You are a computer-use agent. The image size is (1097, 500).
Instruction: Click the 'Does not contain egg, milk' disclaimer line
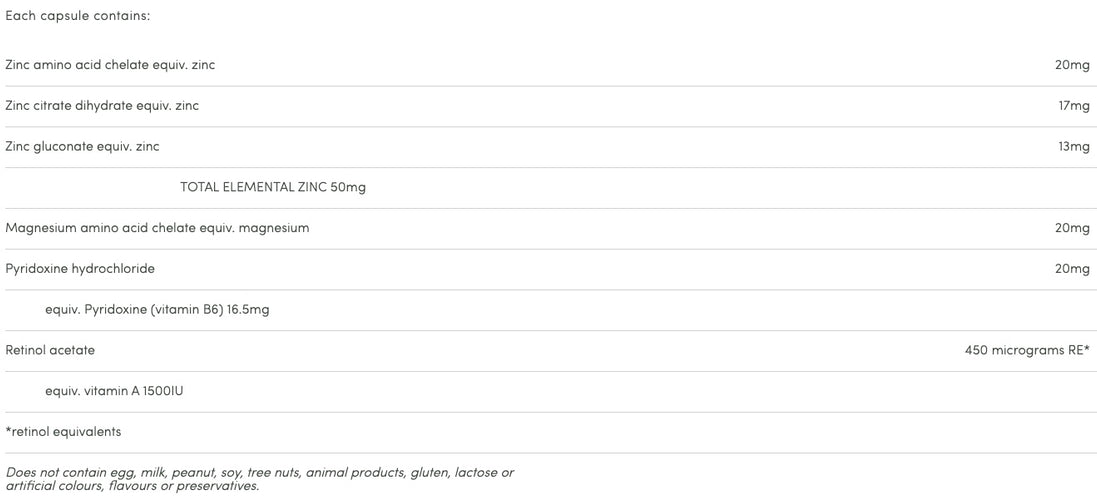click(x=259, y=472)
